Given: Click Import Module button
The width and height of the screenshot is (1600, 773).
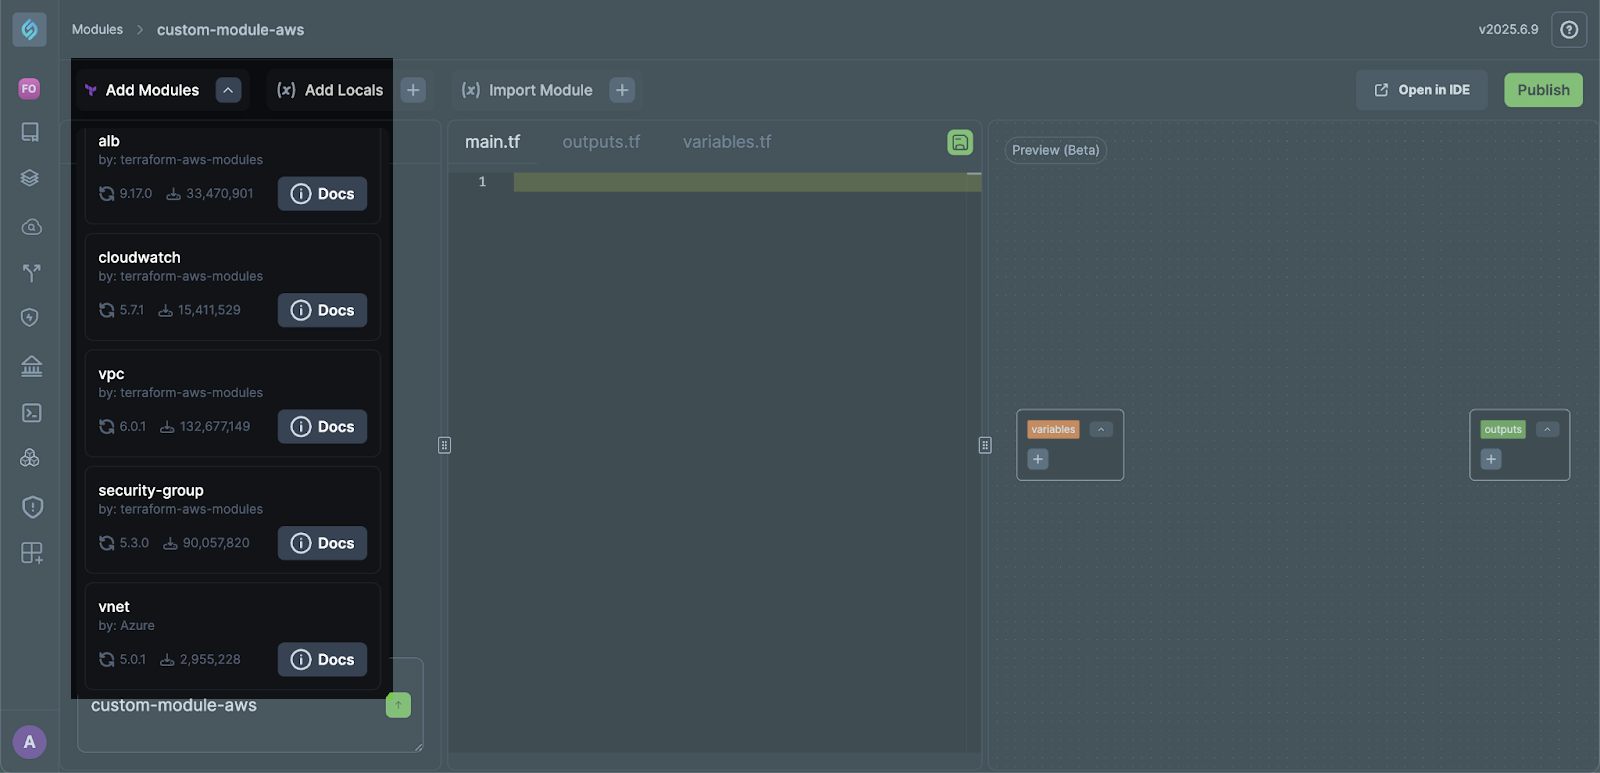Looking at the screenshot, I should (527, 90).
